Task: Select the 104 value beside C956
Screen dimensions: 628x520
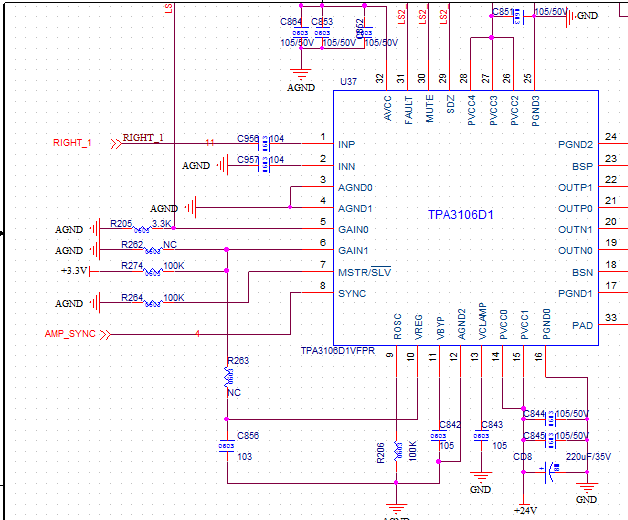Action: [x=277, y=139]
